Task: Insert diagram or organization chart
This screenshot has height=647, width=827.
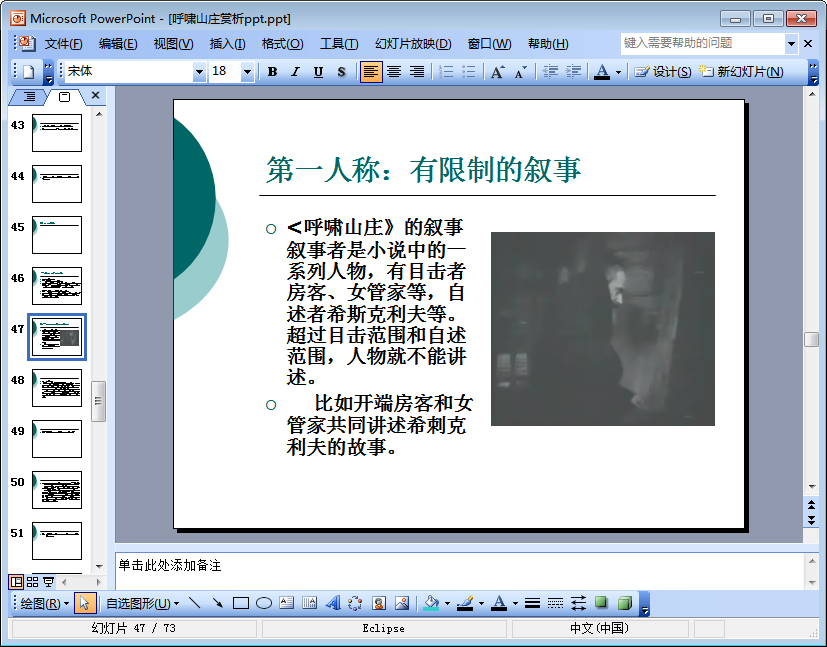Action: (355, 603)
